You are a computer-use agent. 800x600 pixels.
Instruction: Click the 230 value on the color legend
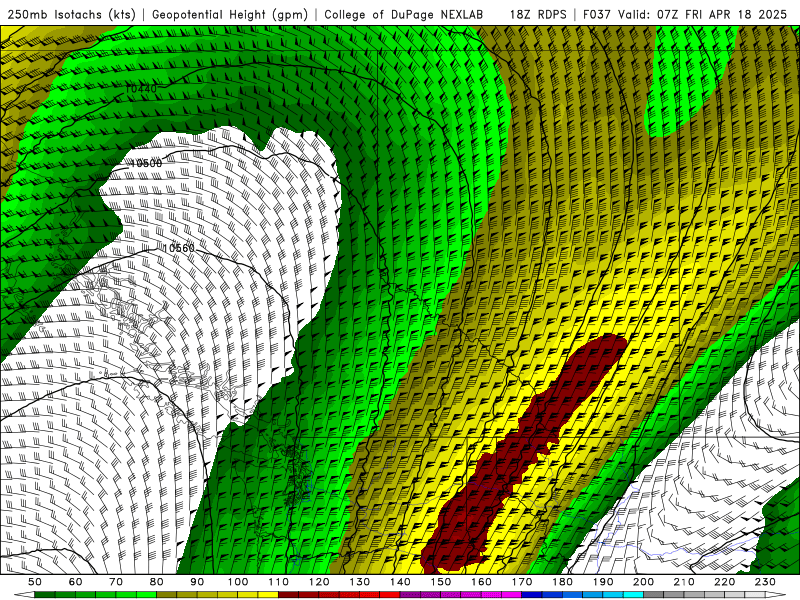[x=765, y=582]
